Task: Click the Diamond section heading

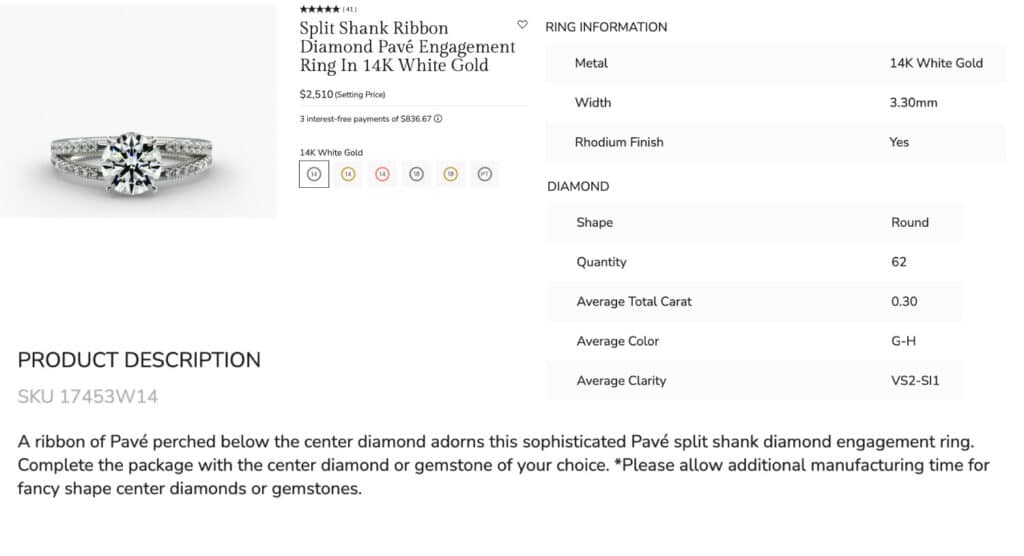Action: [578, 186]
